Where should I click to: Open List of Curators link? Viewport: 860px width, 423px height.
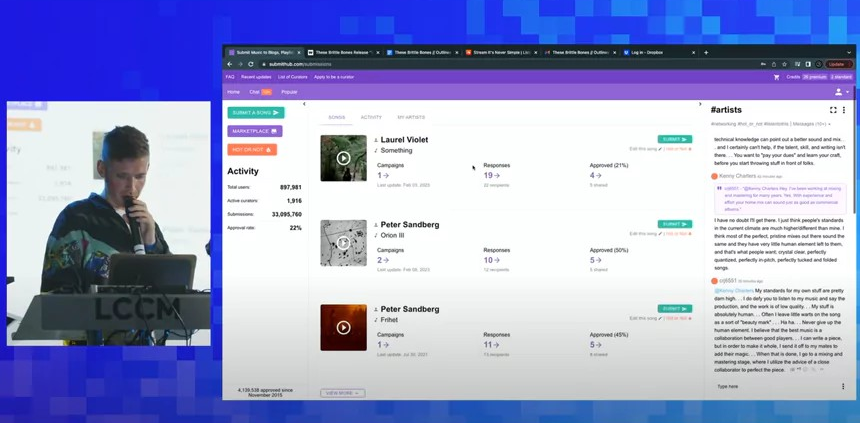[x=293, y=77]
